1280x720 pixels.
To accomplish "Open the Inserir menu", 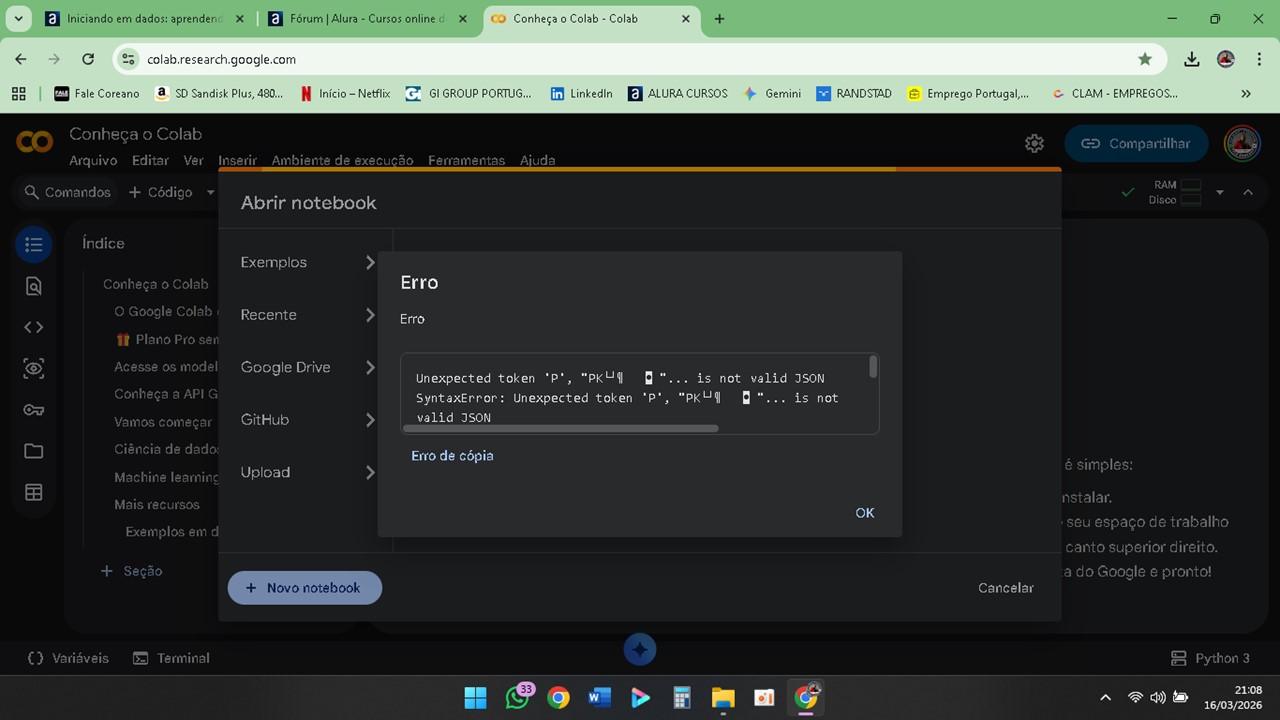I will (237, 160).
